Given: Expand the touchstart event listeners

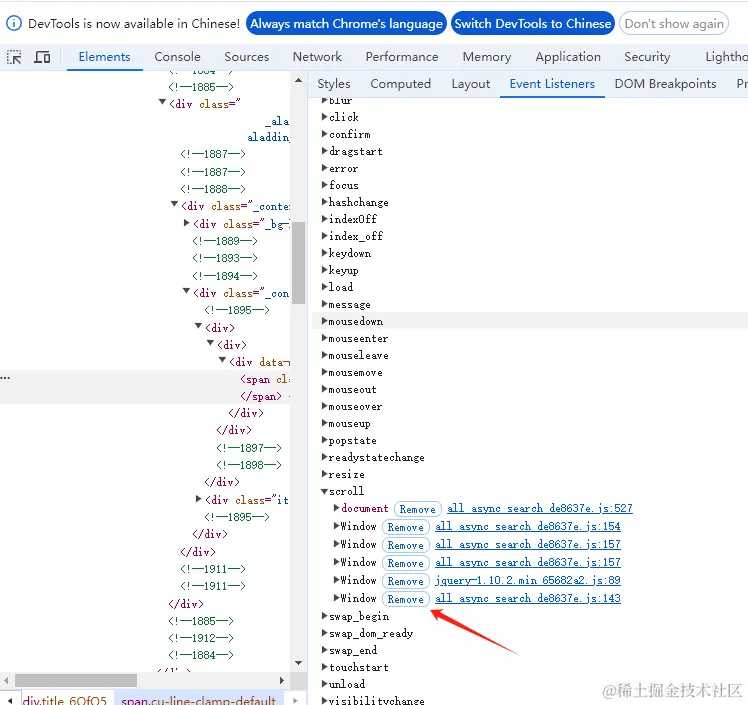Looking at the screenshot, I should (325, 667).
